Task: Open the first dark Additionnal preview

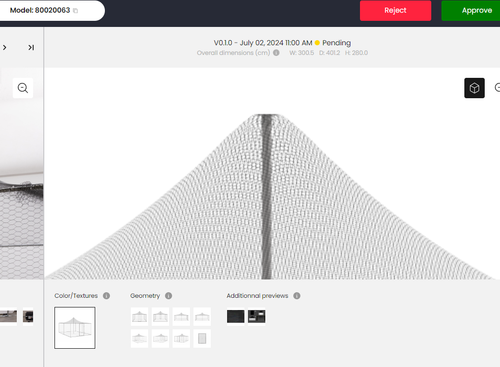Action: coord(236,316)
